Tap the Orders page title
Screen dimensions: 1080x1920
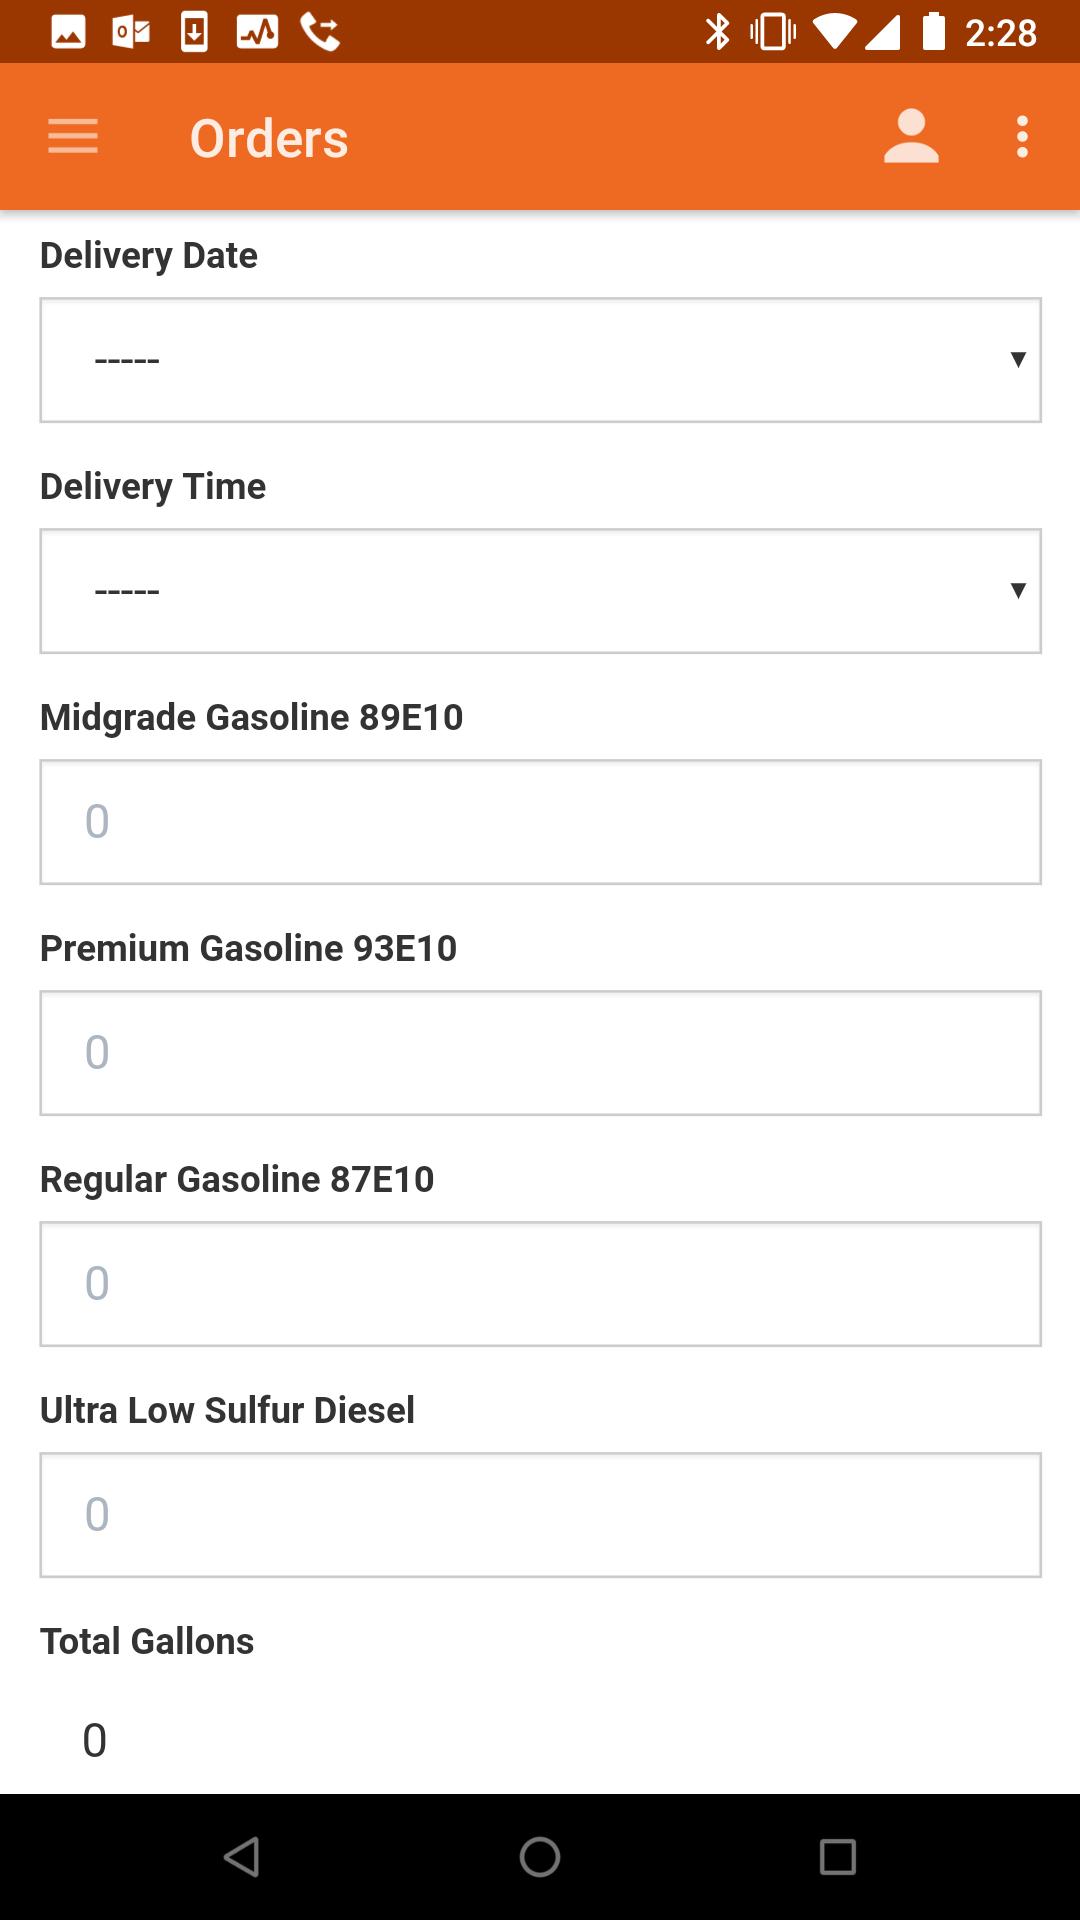click(269, 138)
